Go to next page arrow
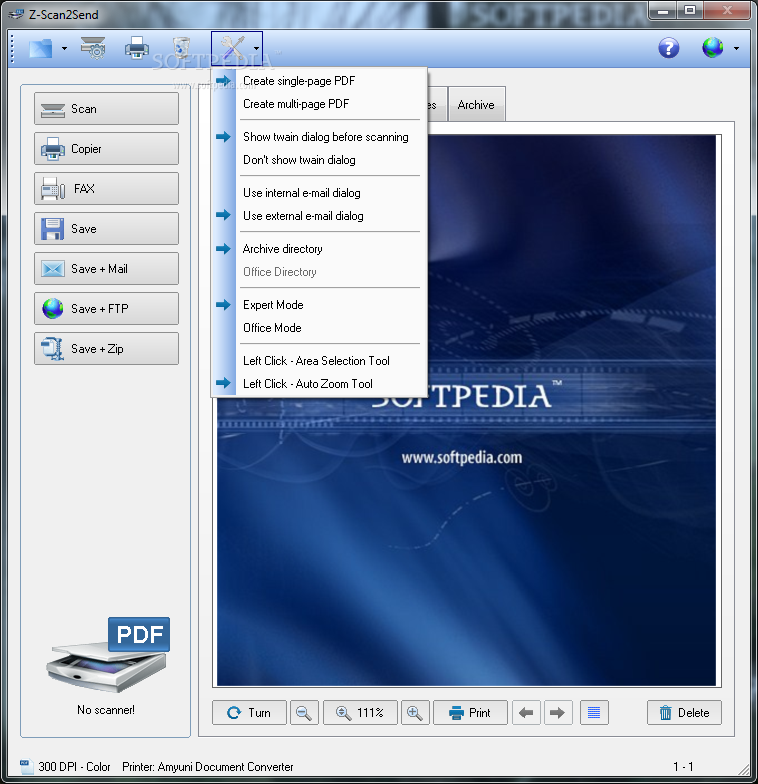The height and width of the screenshot is (784, 758). 558,712
